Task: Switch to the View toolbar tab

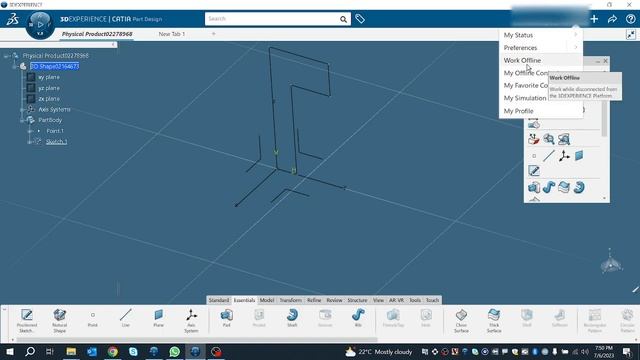Action: tap(378, 300)
